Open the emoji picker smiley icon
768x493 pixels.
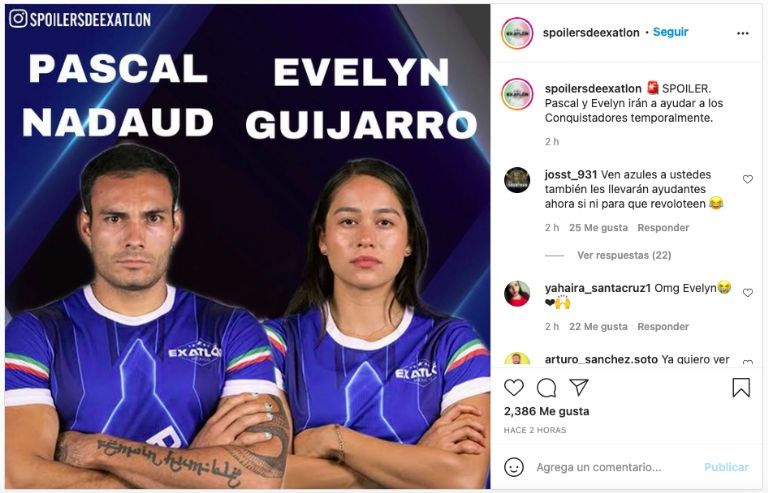tap(514, 467)
